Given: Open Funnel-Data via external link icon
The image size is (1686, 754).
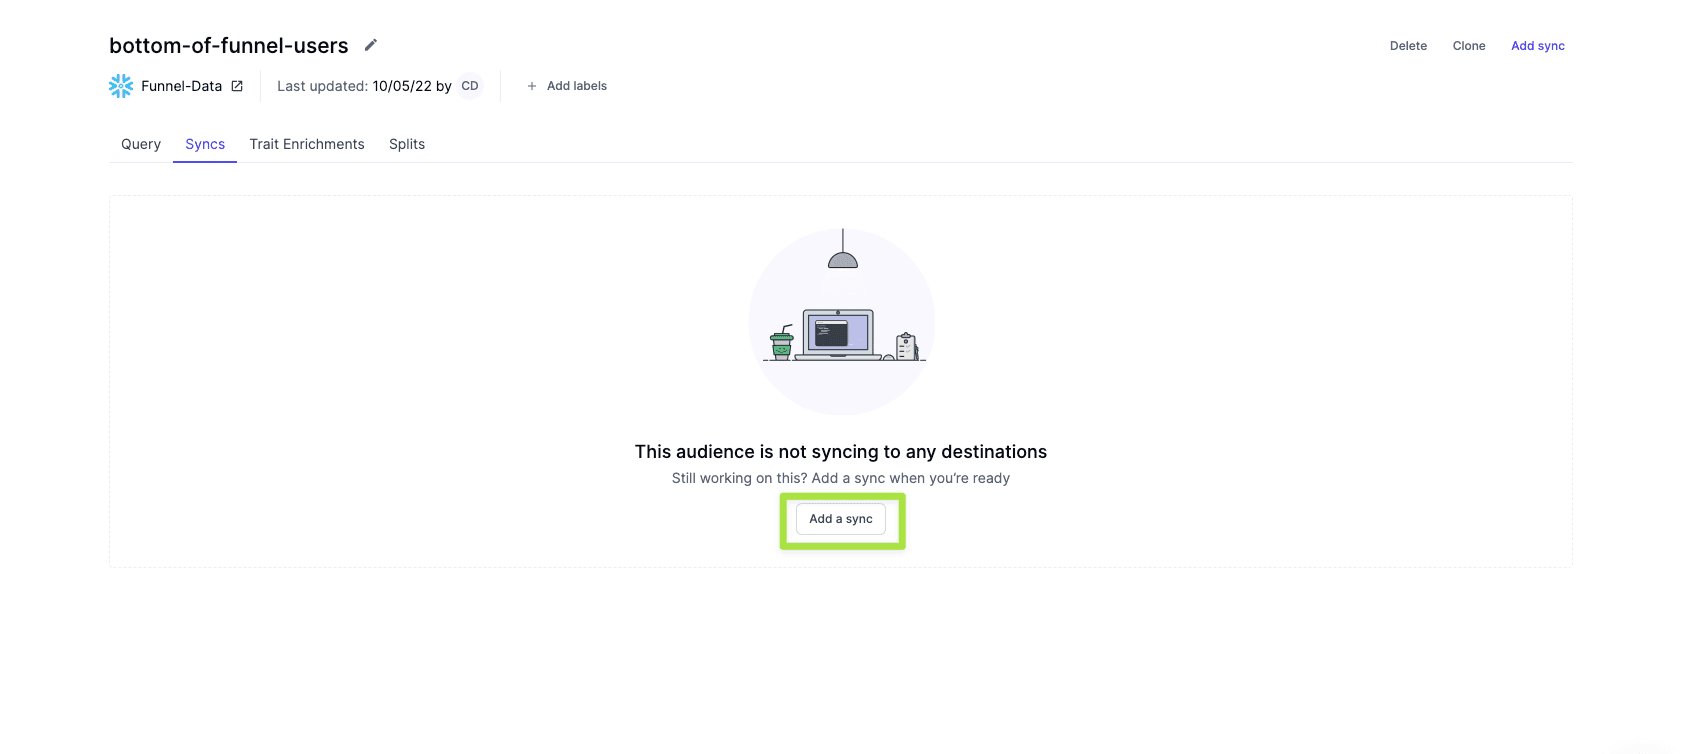Looking at the screenshot, I should [237, 86].
